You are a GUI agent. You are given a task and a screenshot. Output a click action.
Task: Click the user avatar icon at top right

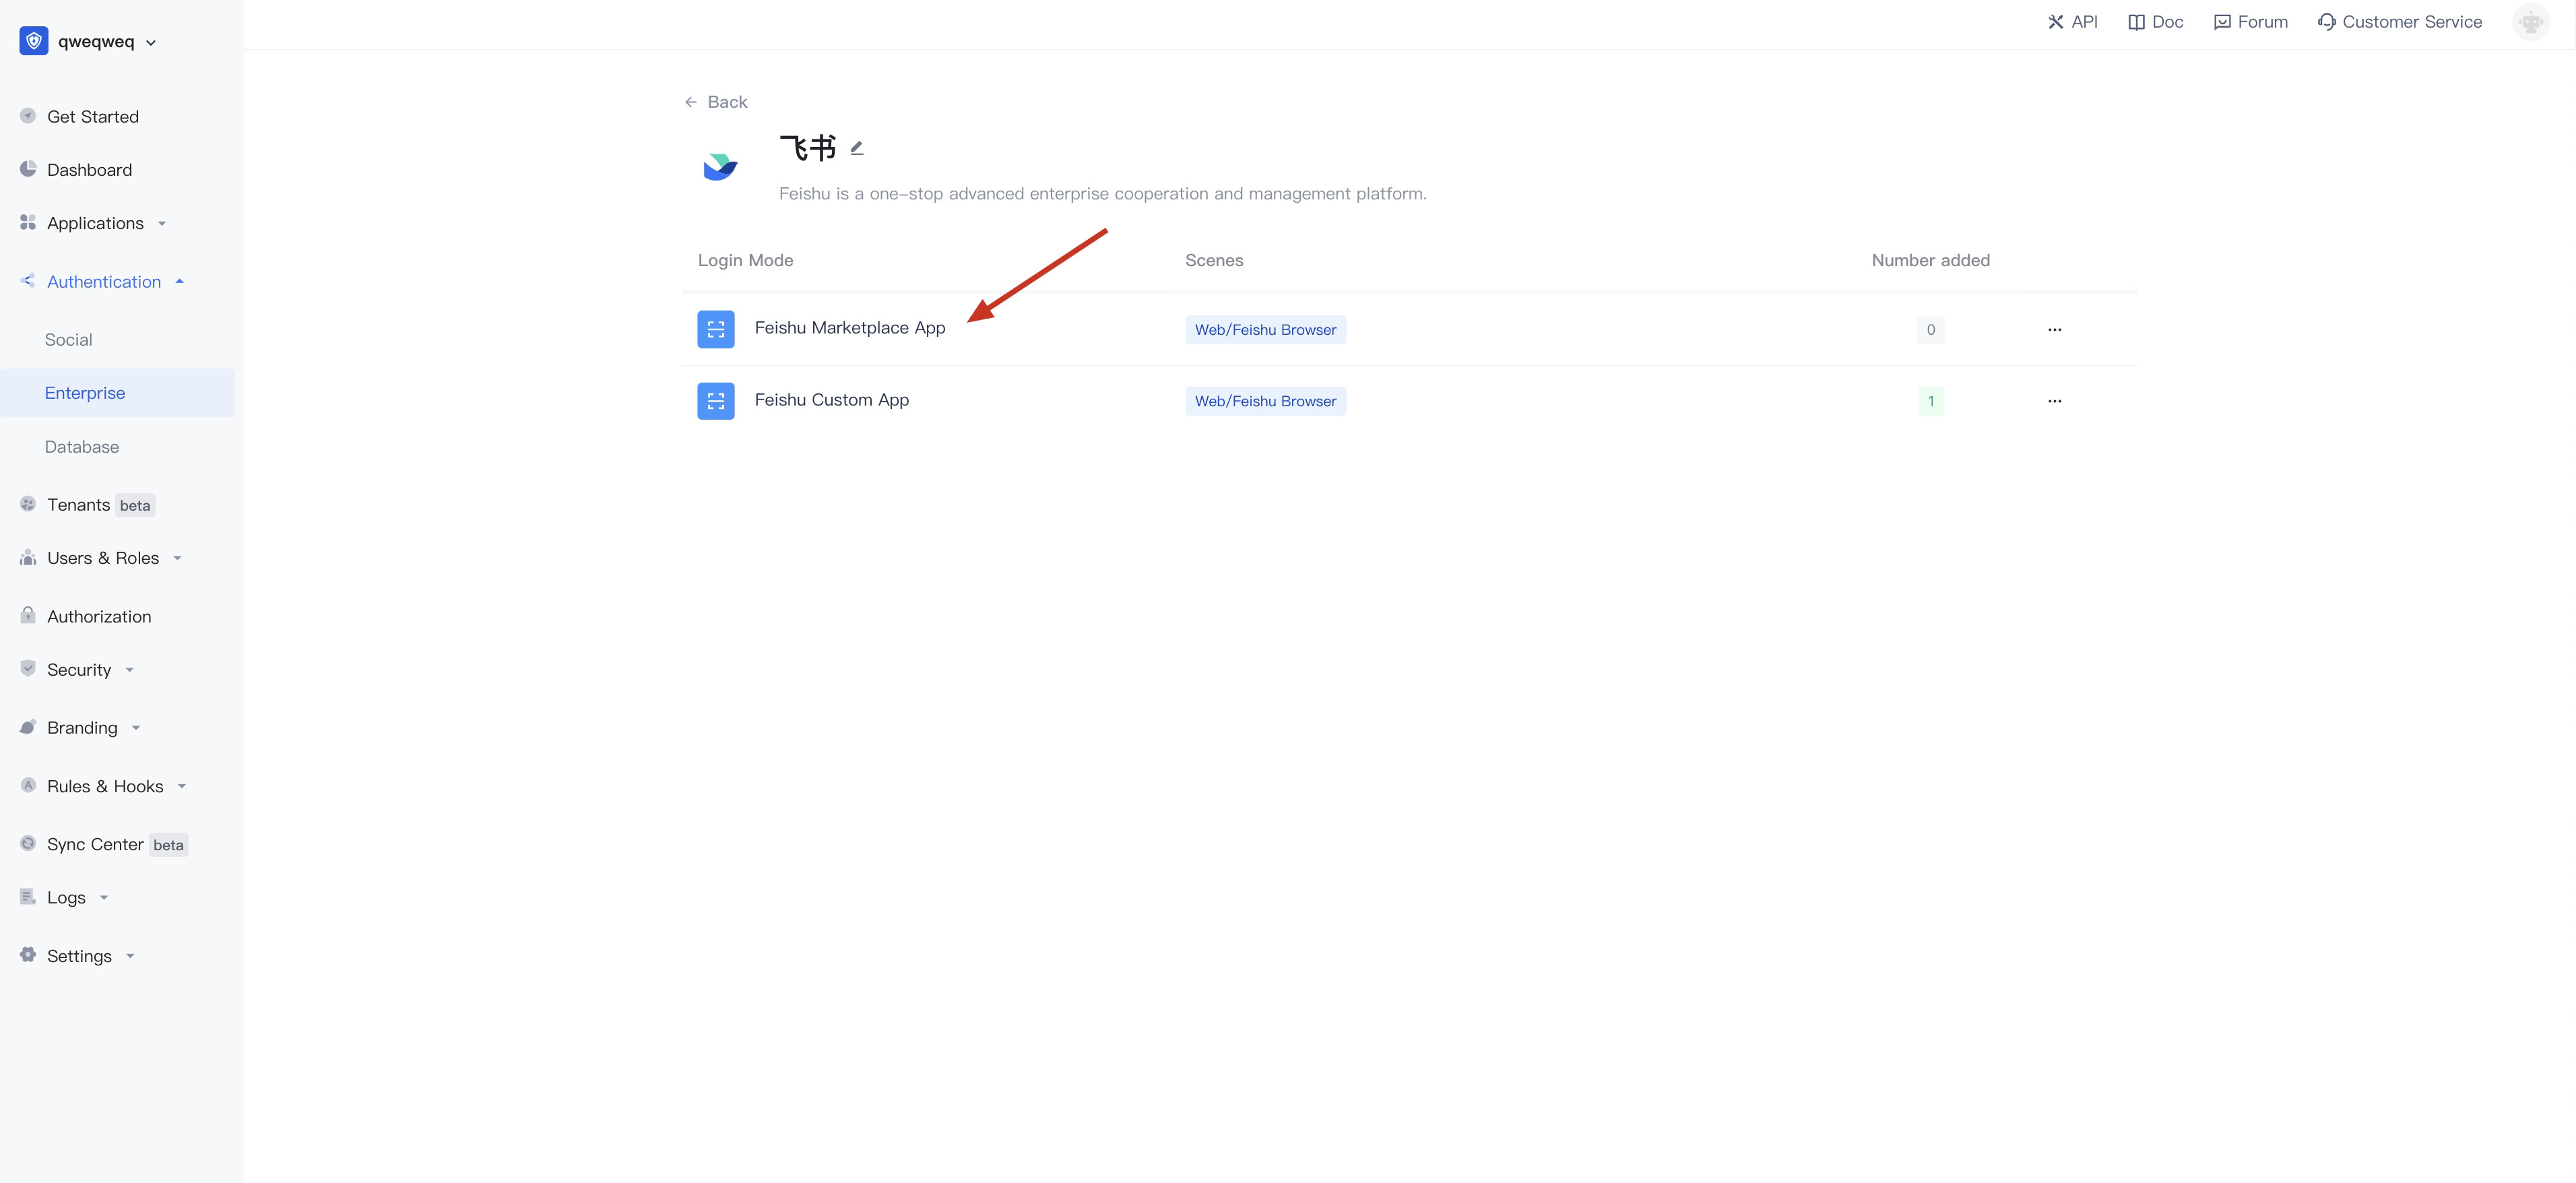(x=2530, y=22)
